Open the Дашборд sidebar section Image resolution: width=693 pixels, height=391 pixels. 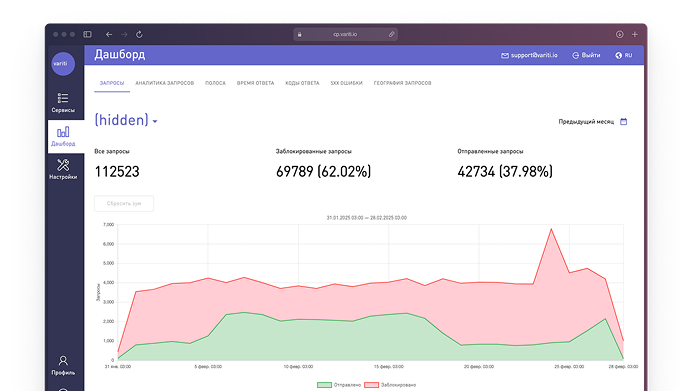click(x=65, y=137)
